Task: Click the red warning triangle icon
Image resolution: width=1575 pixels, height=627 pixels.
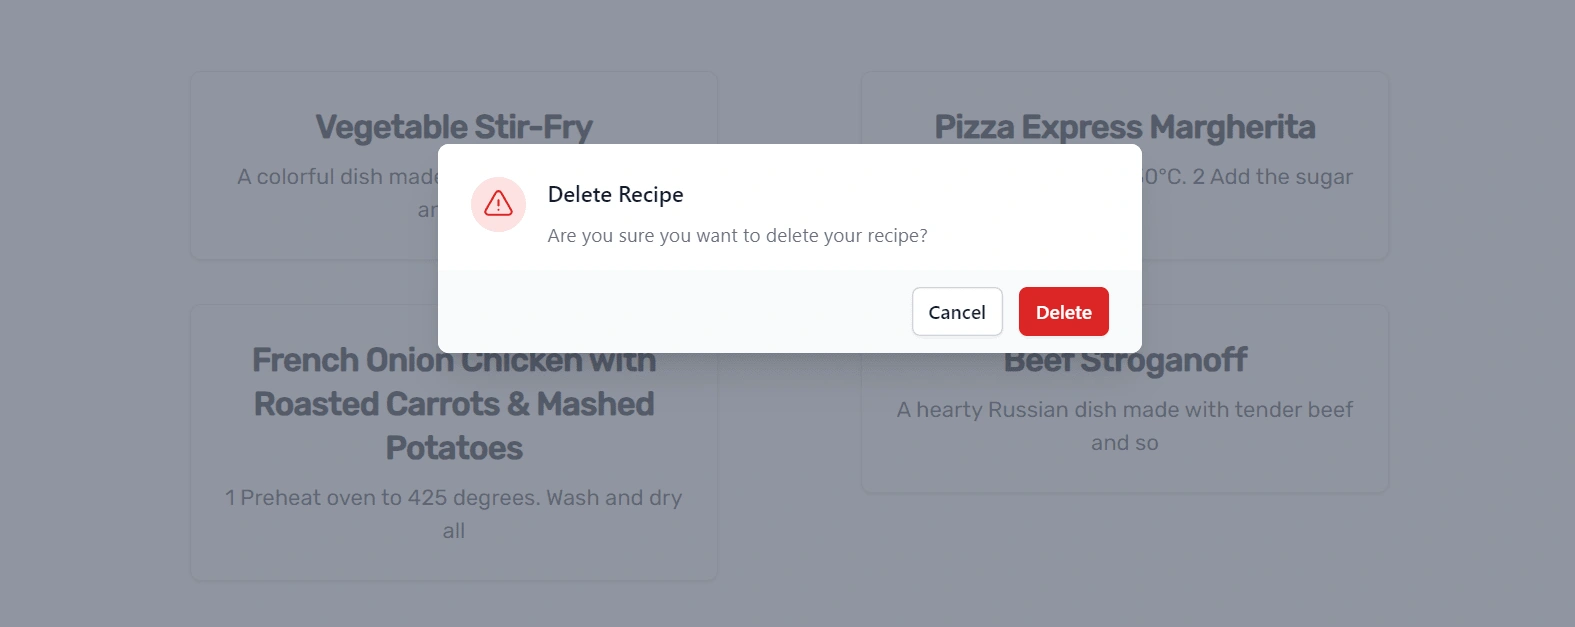Action: point(498,204)
